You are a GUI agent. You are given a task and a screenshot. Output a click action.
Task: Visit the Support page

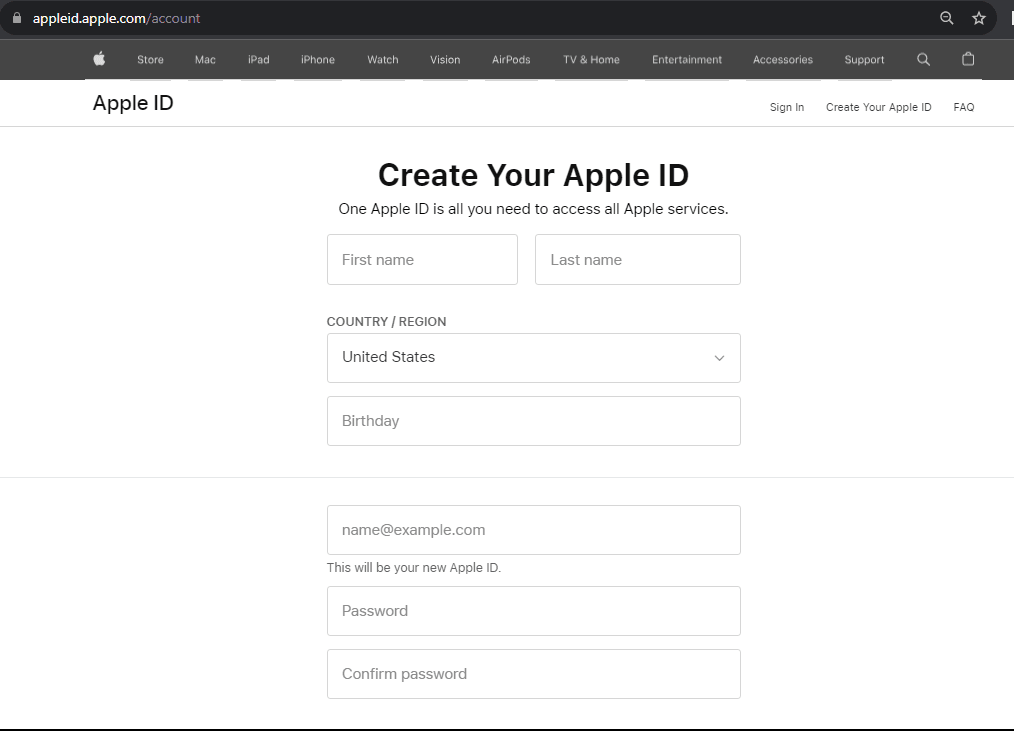863,59
